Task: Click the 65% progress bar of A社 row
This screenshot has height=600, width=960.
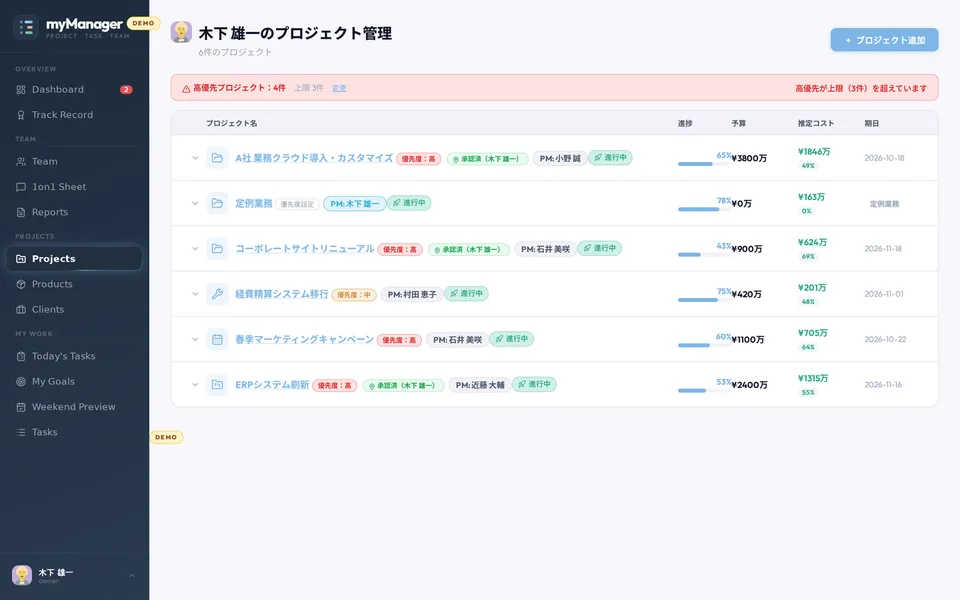Action: pyautogui.click(x=703, y=163)
